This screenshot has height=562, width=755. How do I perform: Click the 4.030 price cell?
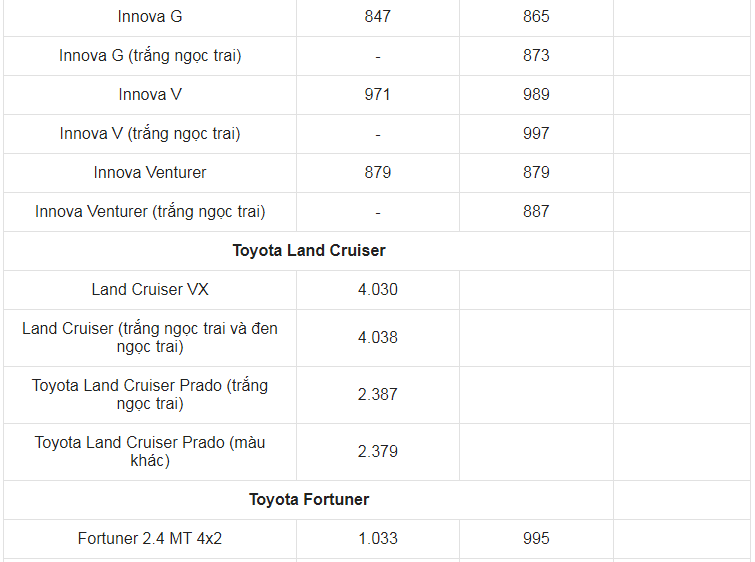(x=378, y=289)
